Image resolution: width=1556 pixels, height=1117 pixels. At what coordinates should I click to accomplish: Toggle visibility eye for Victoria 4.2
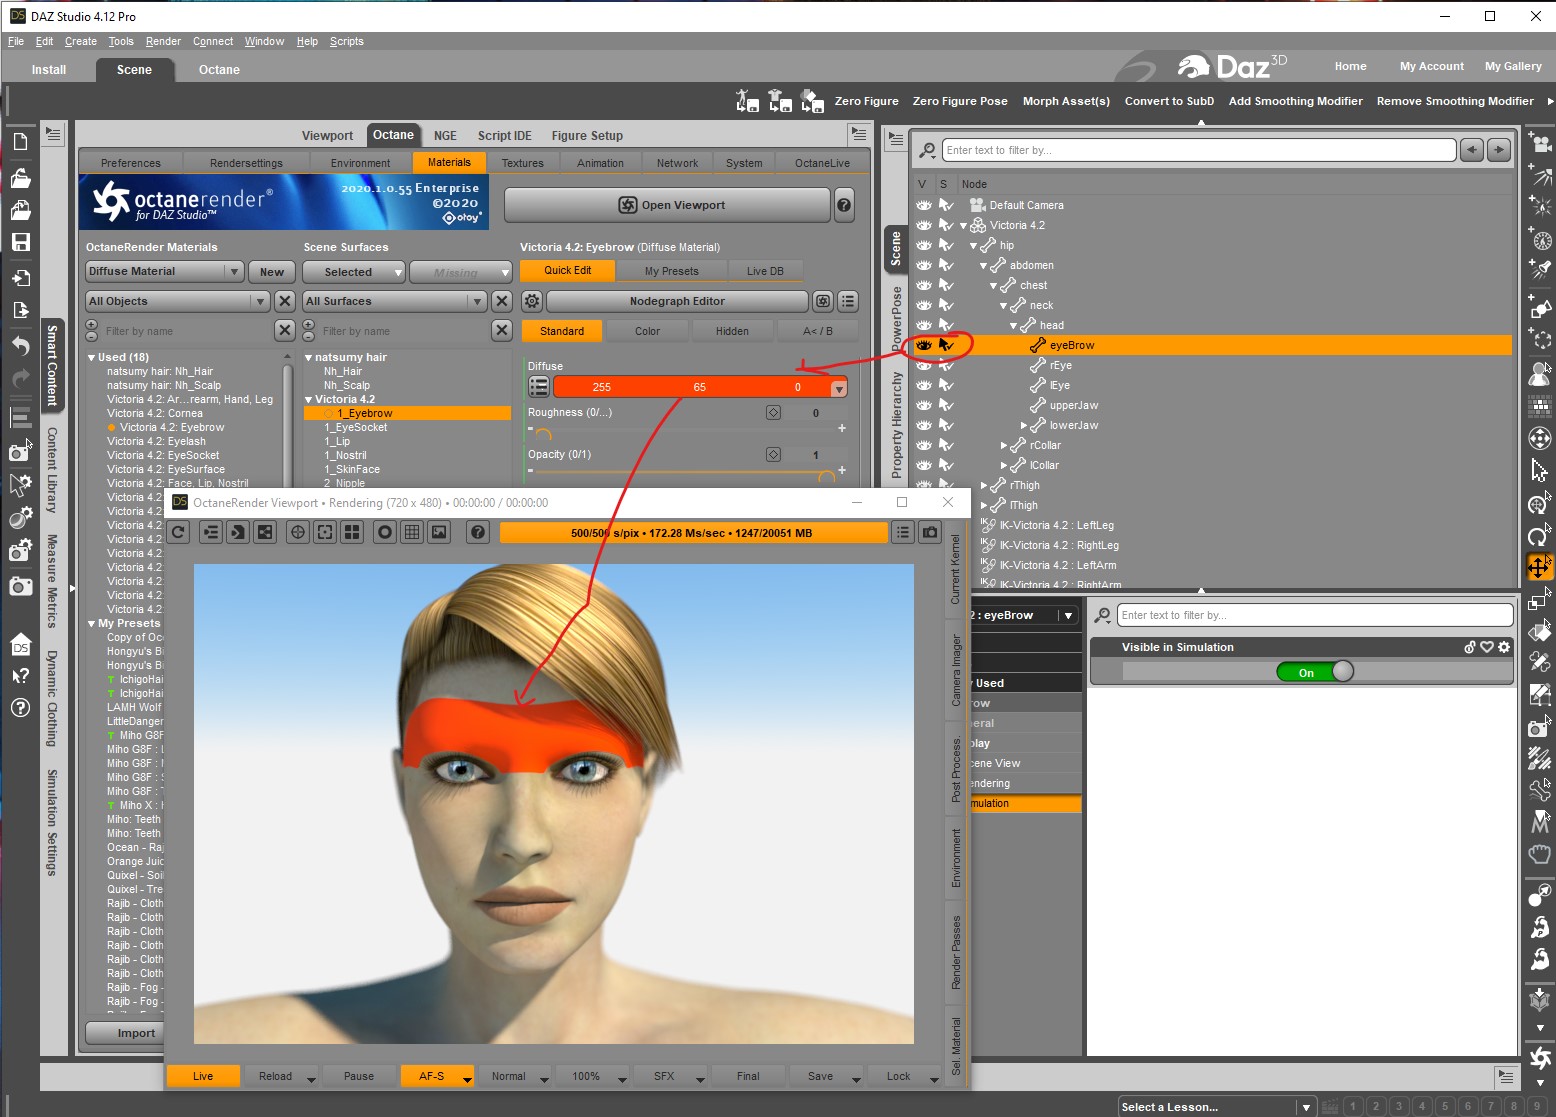(924, 225)
